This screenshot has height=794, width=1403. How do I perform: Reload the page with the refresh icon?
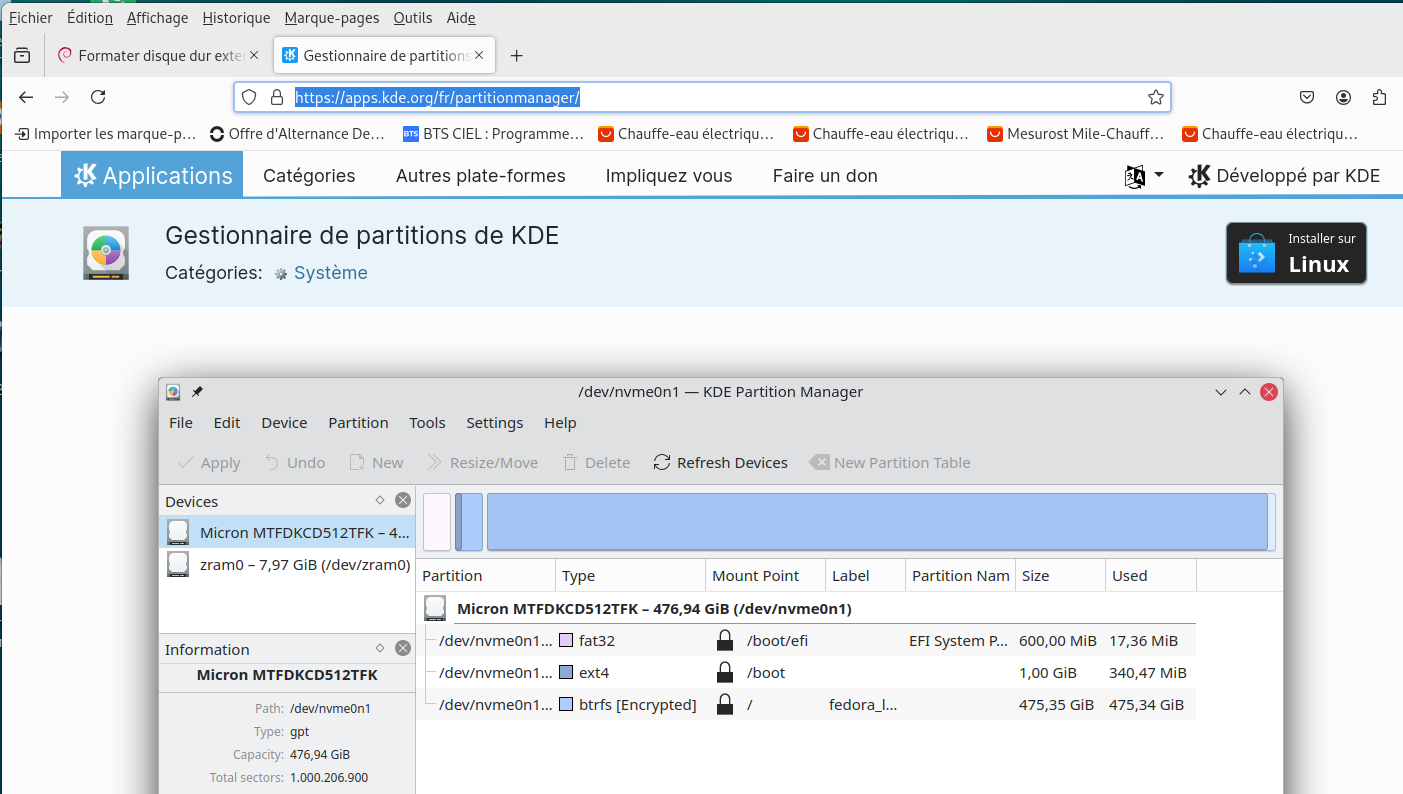(98, 97)
